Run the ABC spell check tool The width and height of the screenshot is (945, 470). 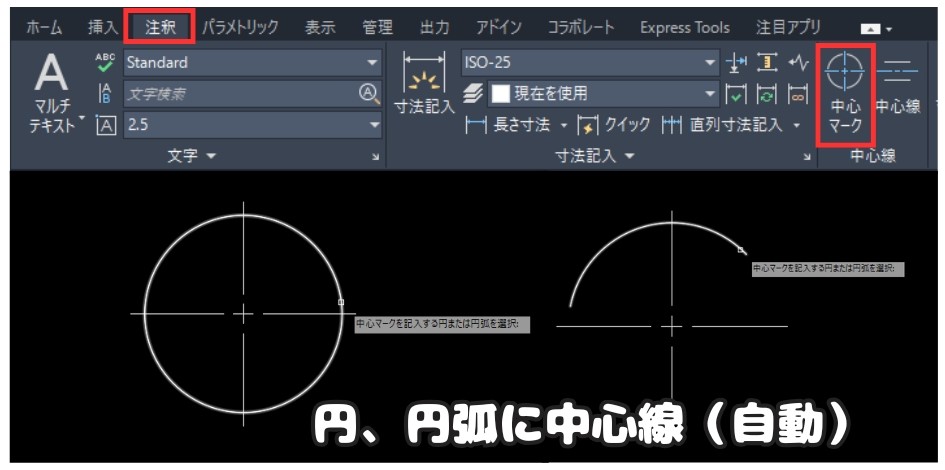[x=105, y=62]
